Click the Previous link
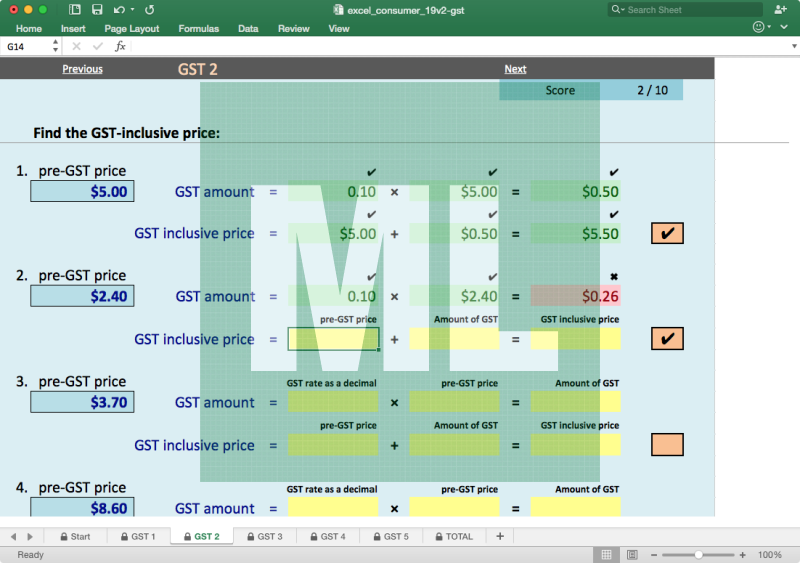The height and width of the screenshot is (563, 800). [82, 69]
